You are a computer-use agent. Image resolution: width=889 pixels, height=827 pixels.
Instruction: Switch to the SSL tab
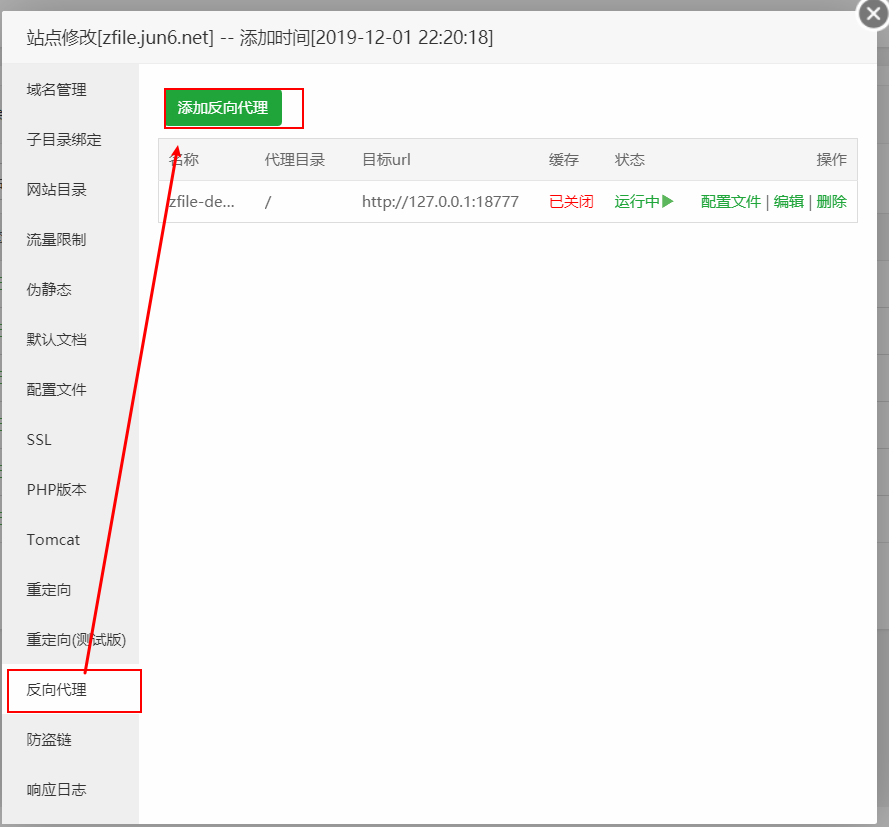click(39, 440)
